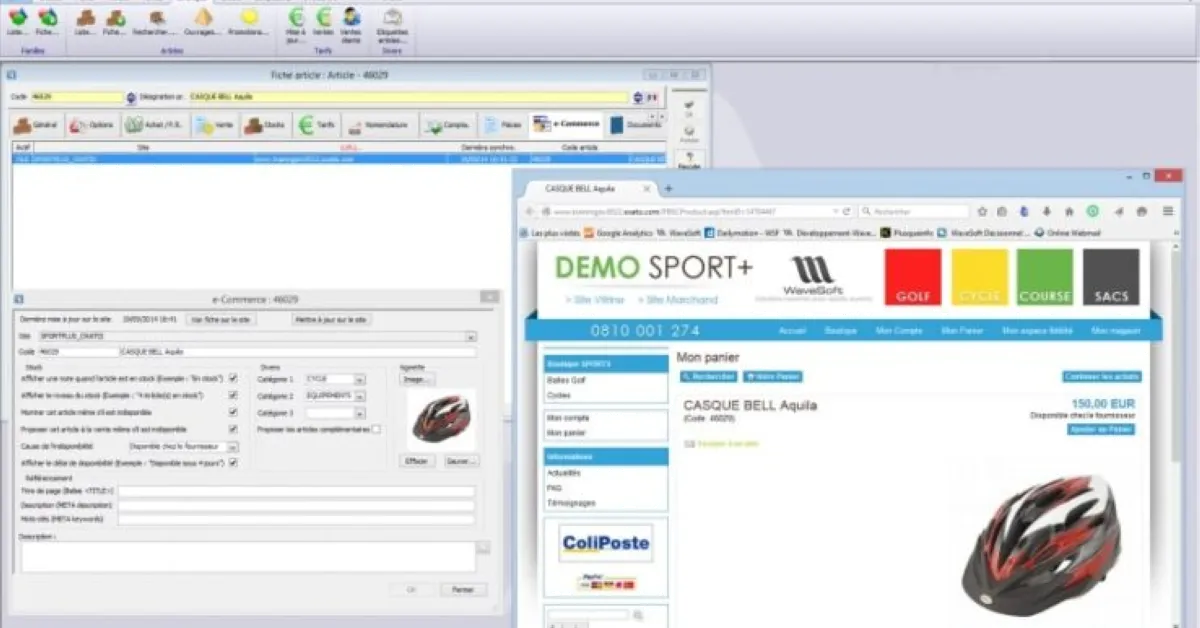Click the Firefox search box
The height and width of the screenshot is (628, 1200).
[x=913, y=211]
